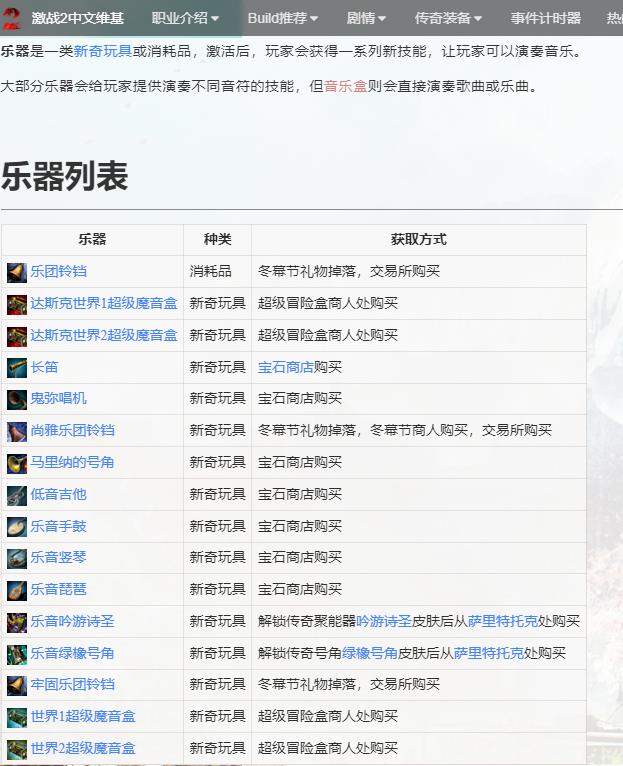
Task: Open the 乐音琵琶 page link
Action: click(58, 589)
